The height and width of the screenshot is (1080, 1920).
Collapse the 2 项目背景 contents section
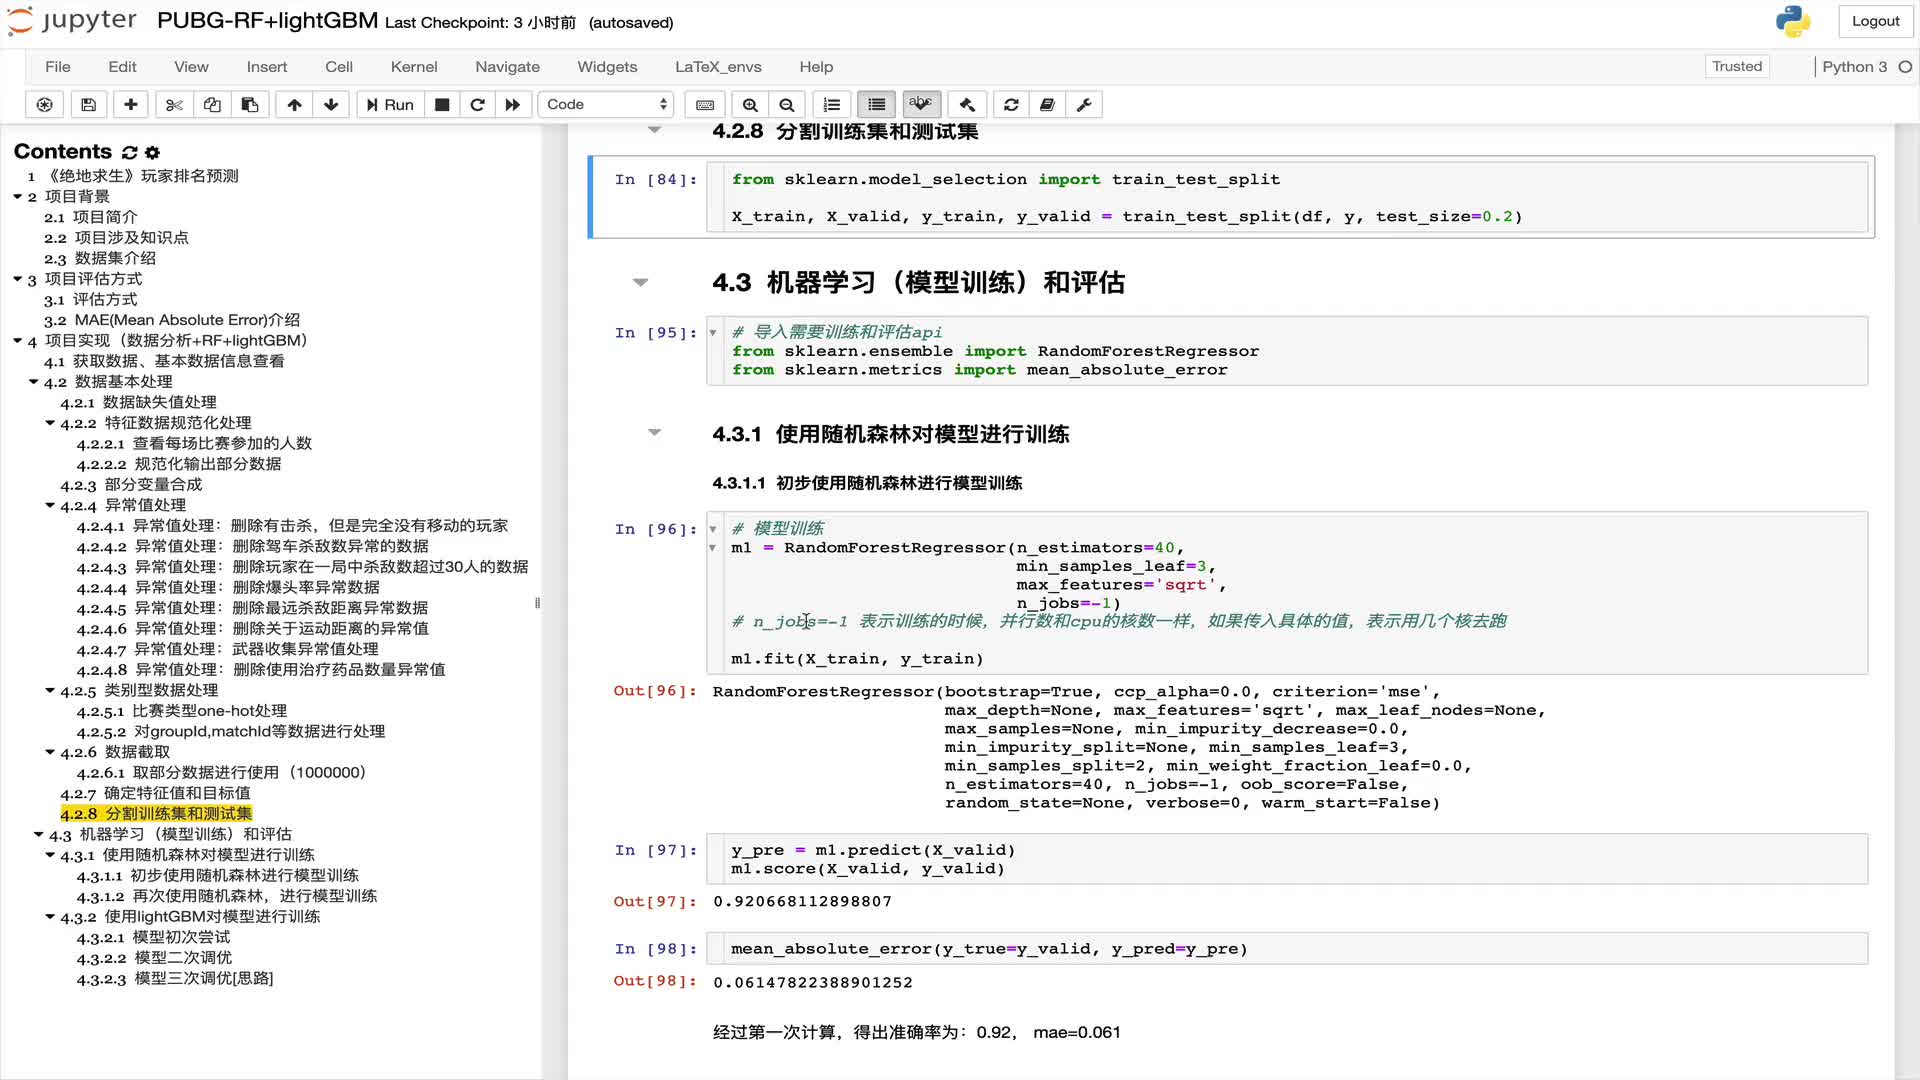pos(18,196)
